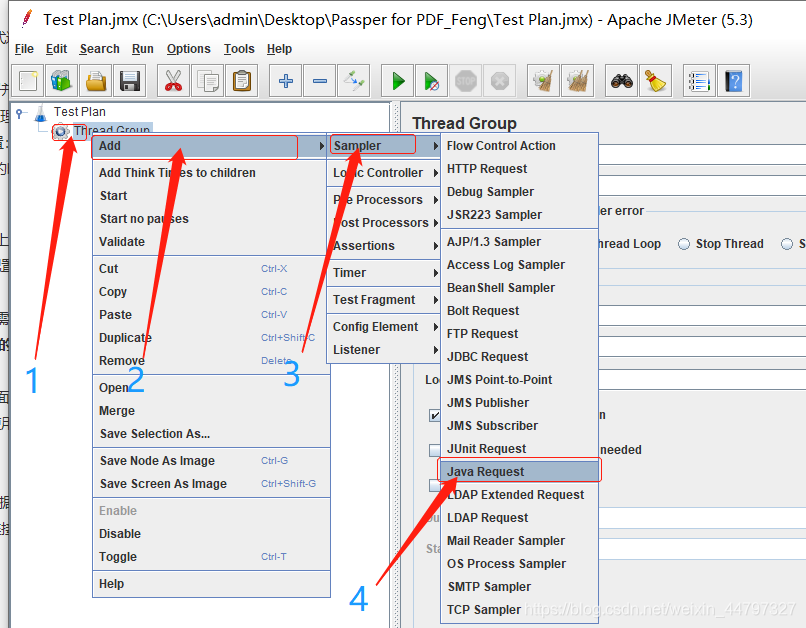This screenshot has width=806, height=628.
Task: Click the New test plan toolbar icon
Action: [x=28, y=81]
